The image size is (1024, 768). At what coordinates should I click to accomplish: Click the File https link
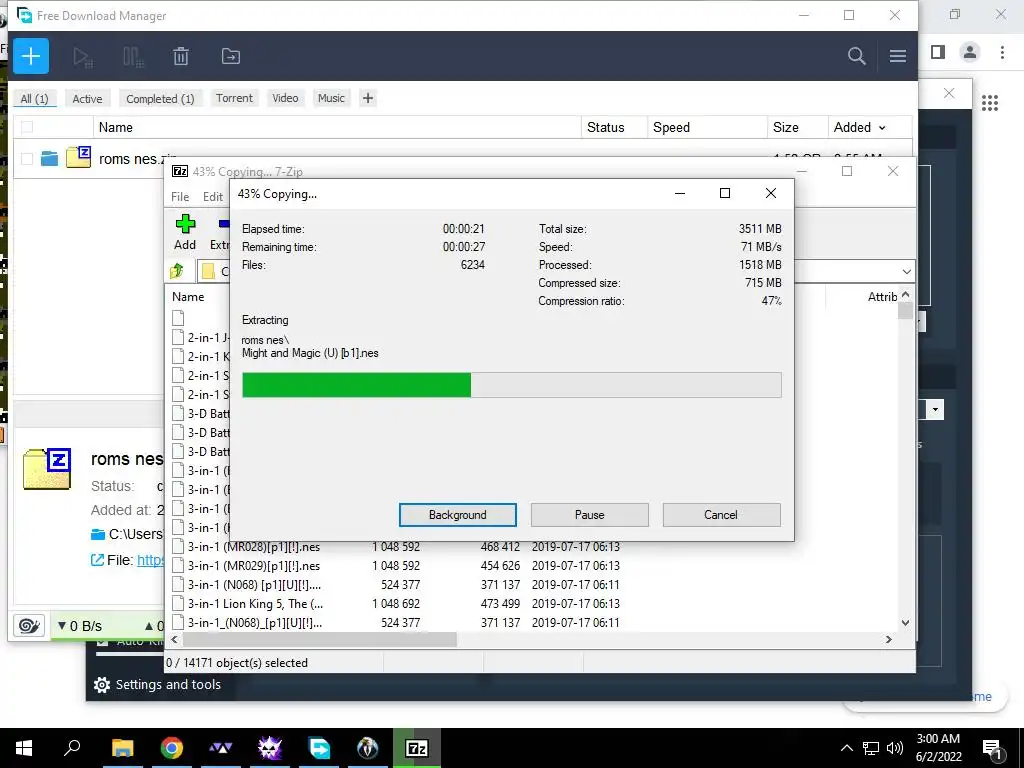tap(150, 560)
